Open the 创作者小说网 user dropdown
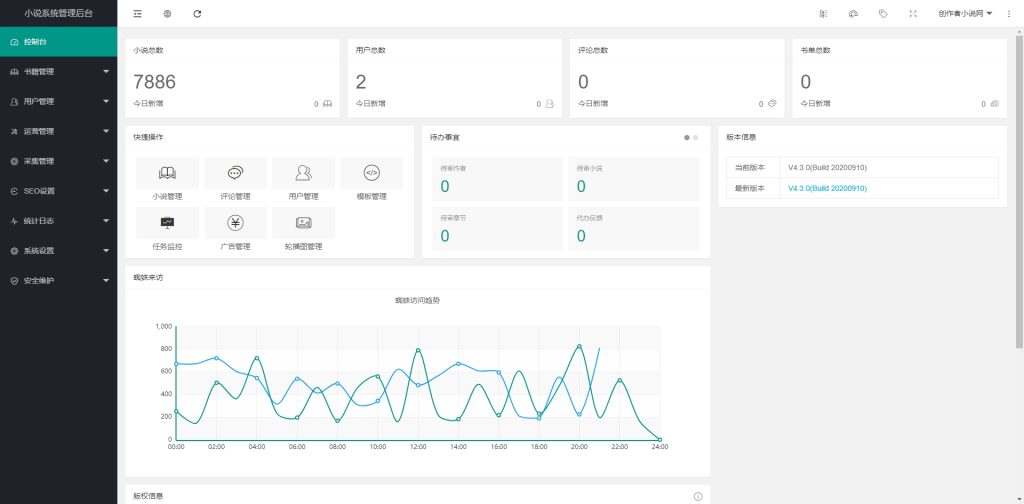1024x504 pixels. tap(965, 13)
